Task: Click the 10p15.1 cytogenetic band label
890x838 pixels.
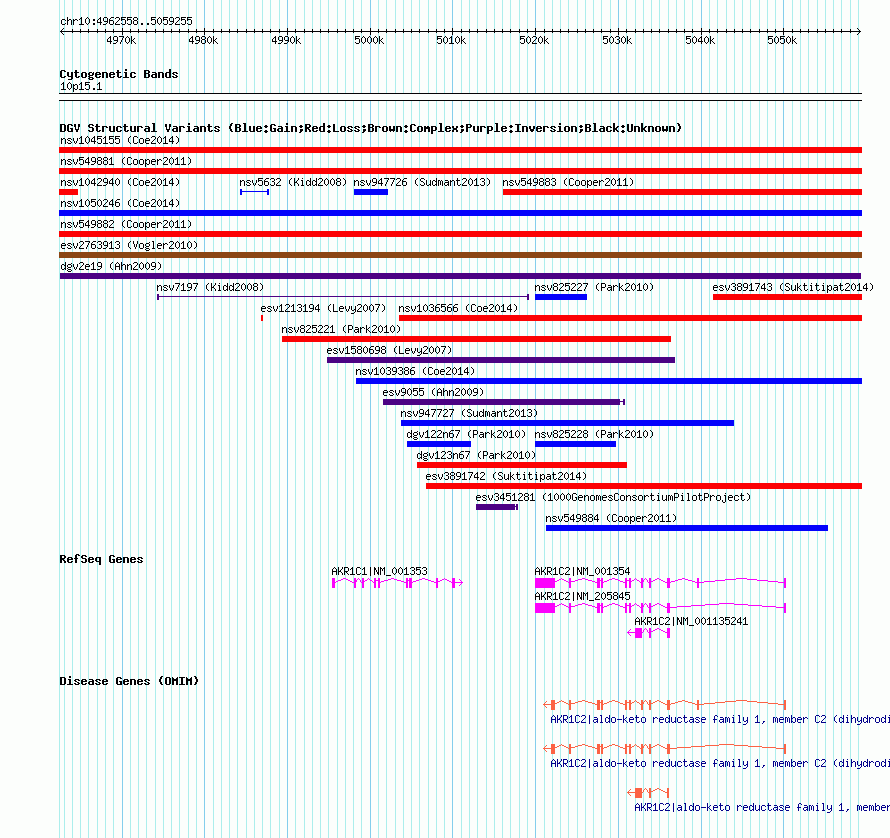Action: tap(81, 86)
